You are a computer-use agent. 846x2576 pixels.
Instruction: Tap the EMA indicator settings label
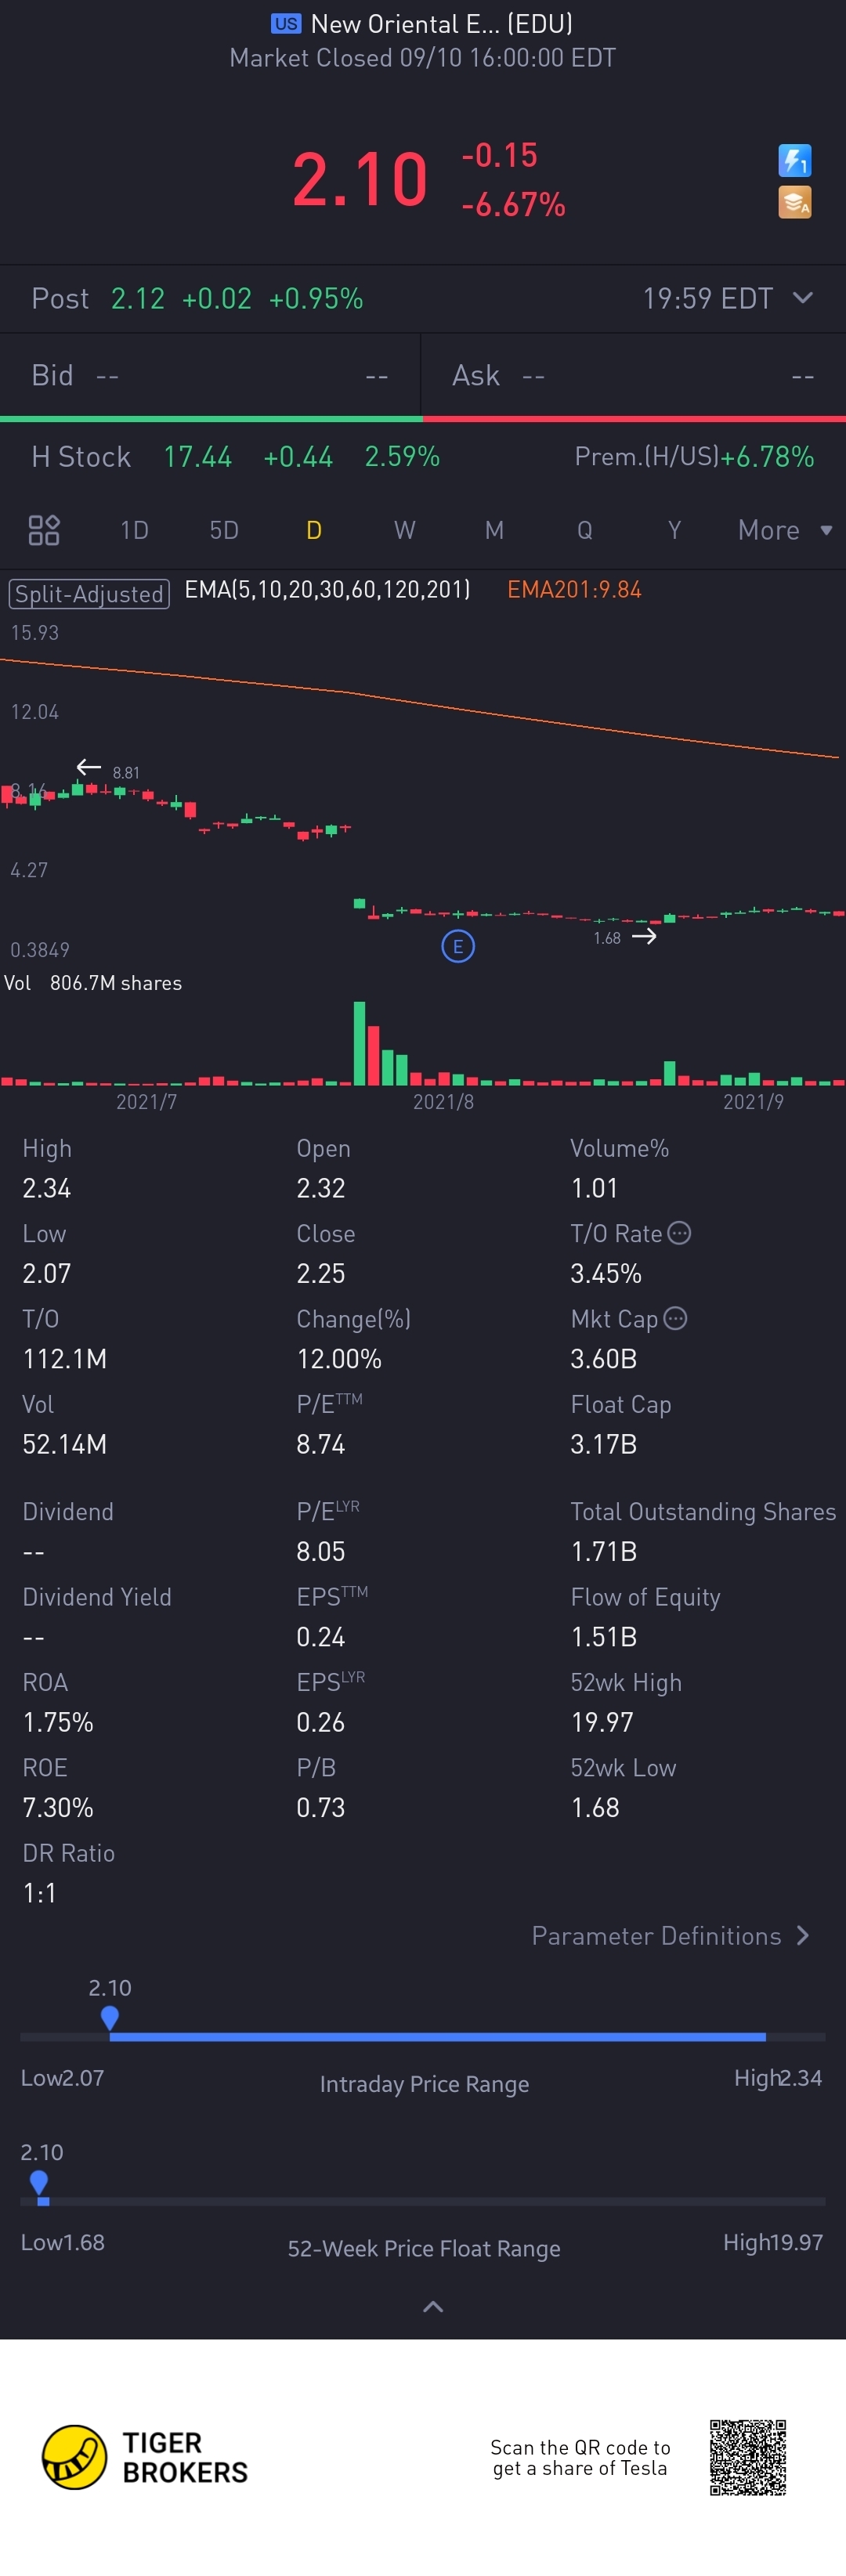327,590
